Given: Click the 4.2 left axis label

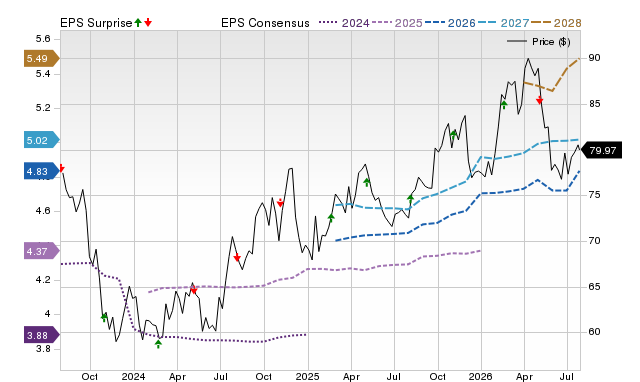Looking at the screenshot, I should 43,280.
